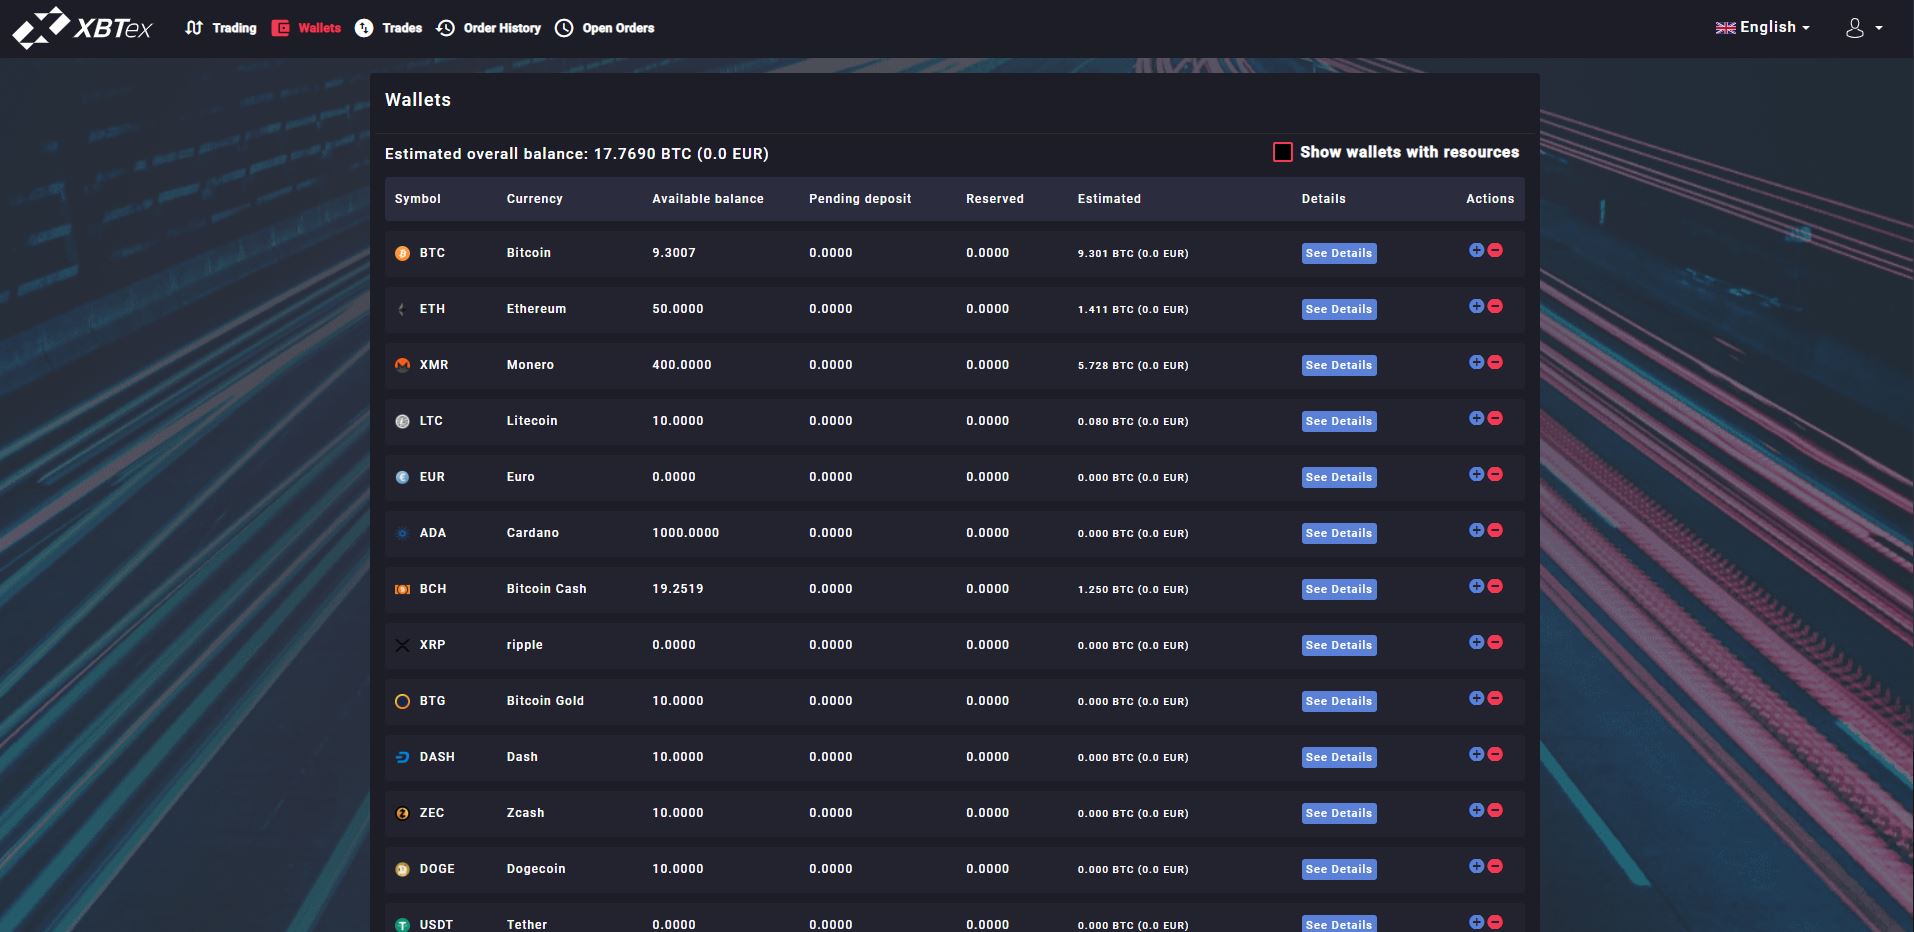Click the Bitcoin coin icon
This screenshot has width=1914, height=932.
tap(402, 254)
